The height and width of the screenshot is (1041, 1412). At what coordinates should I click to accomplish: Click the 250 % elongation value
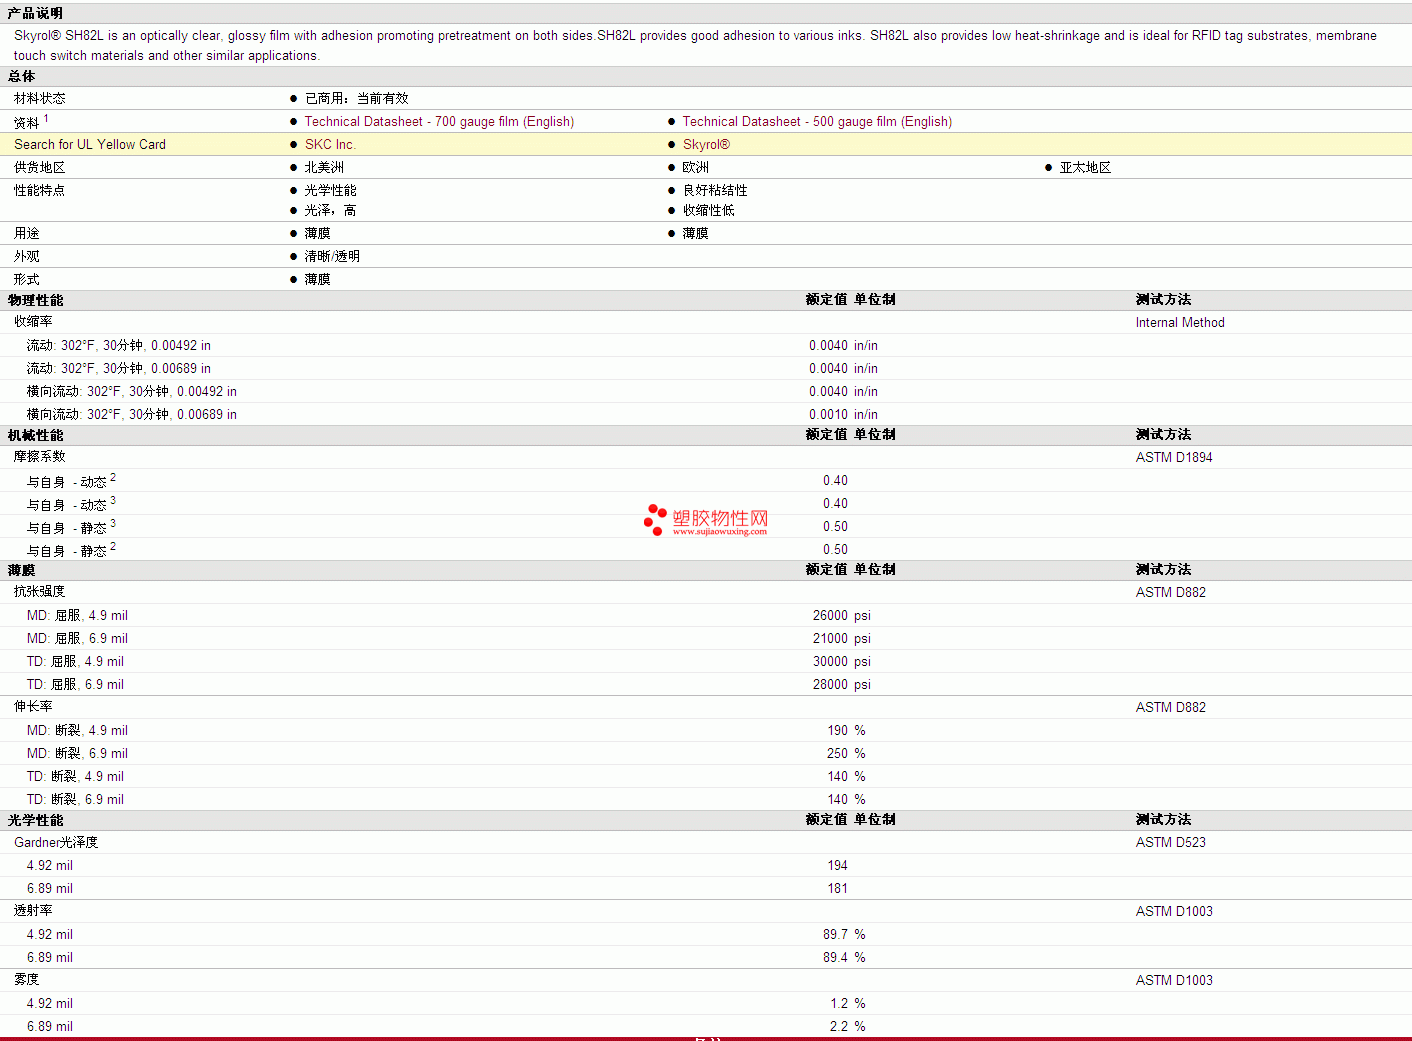pos(846,753)
